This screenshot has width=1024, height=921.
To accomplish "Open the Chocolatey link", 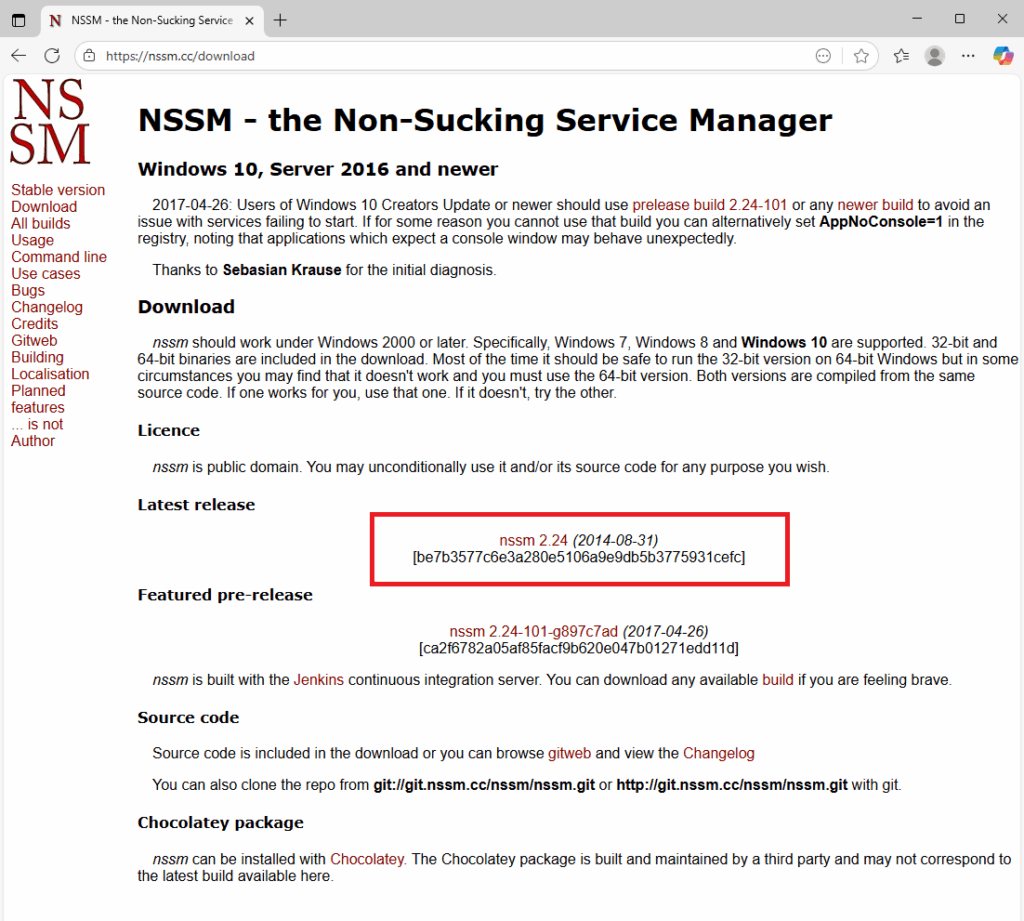I will point(367,859).
